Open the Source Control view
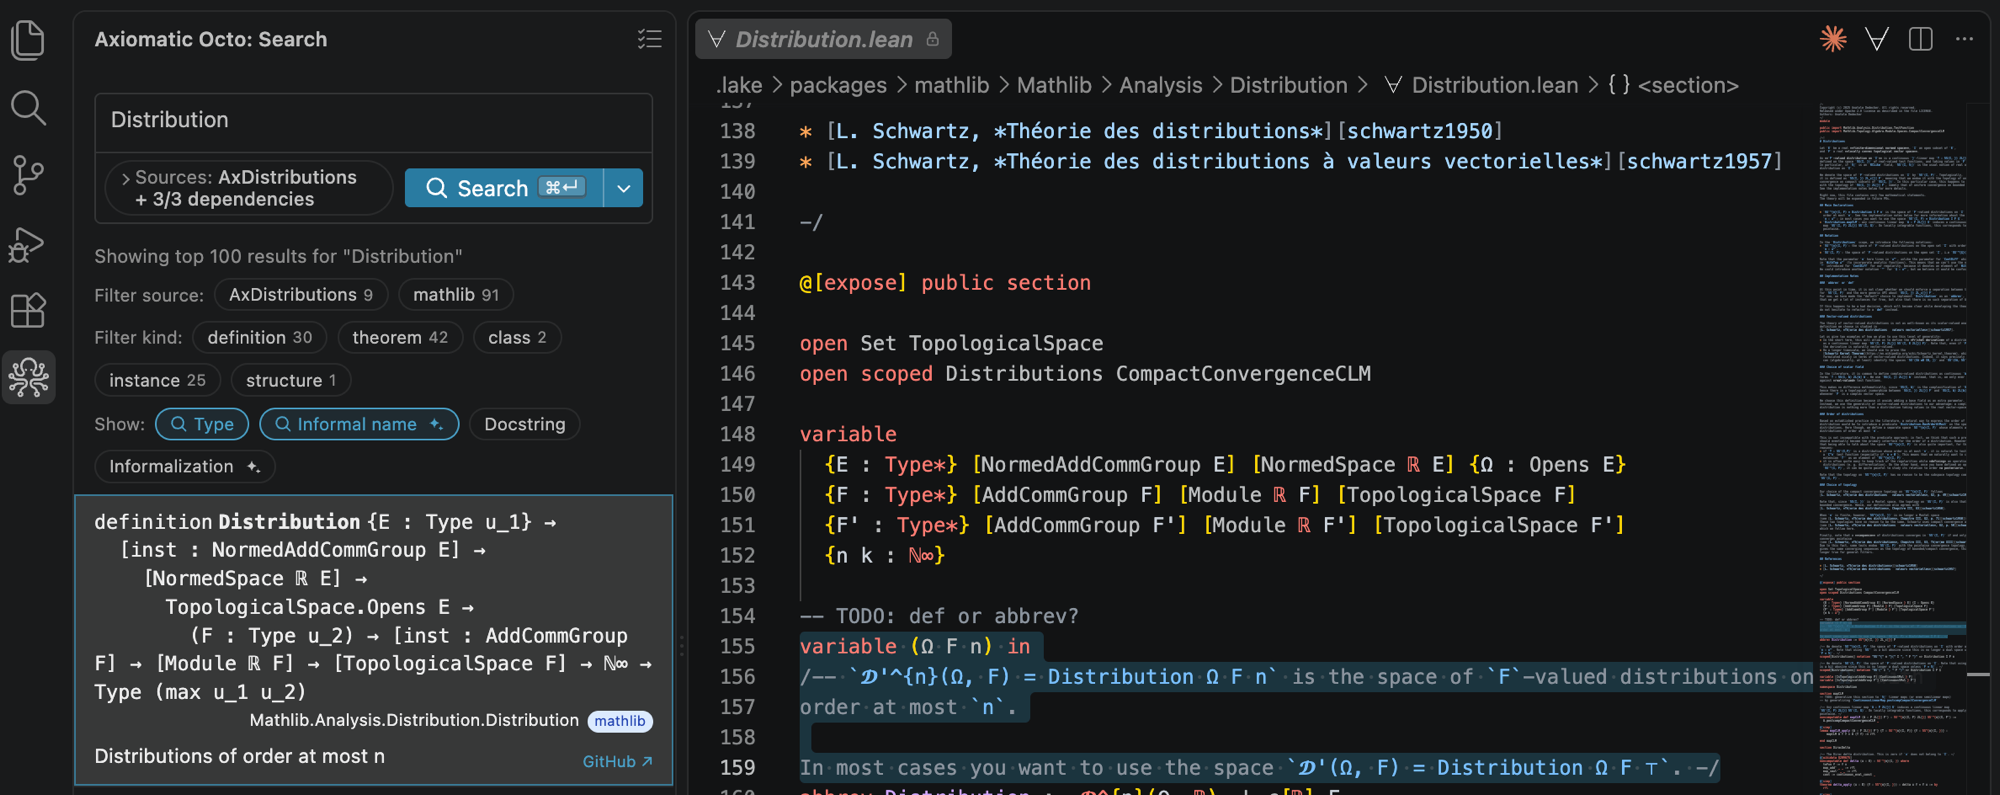Viewport: 2000px width, 795px height. (x=28, y=175)
